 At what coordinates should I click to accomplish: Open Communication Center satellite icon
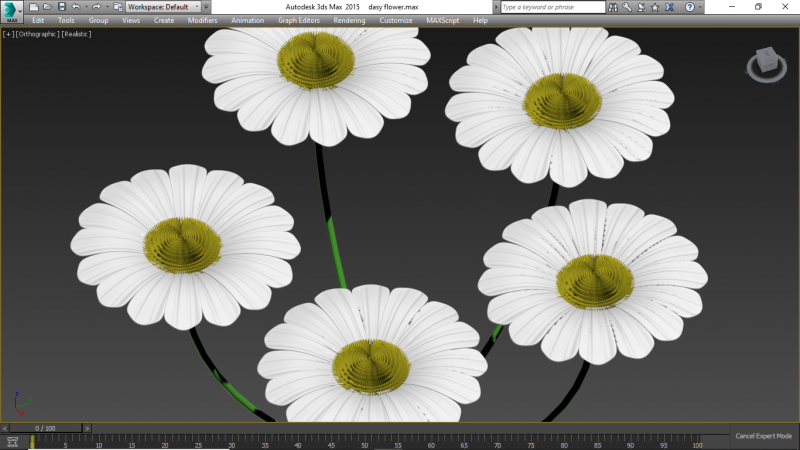[x=641, y=7]
